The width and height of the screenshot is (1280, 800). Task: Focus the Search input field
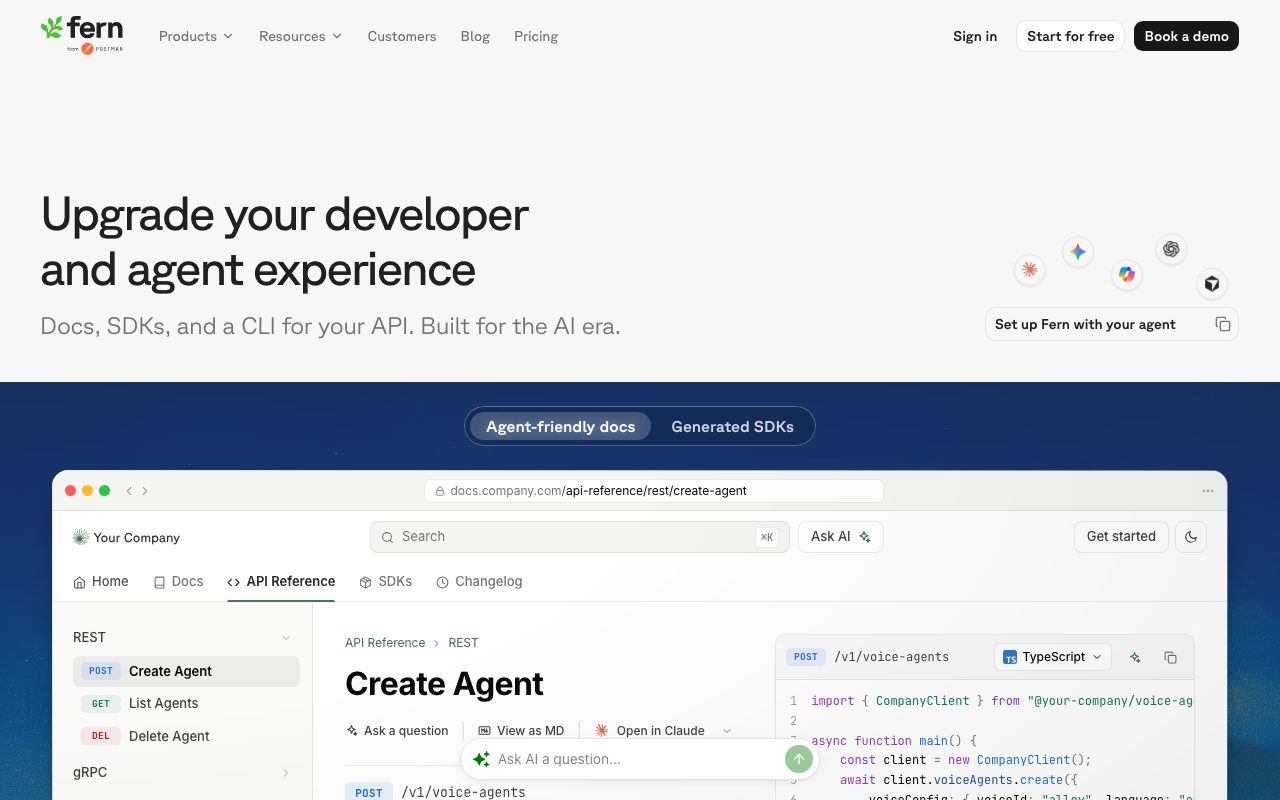tap(580, 537)
